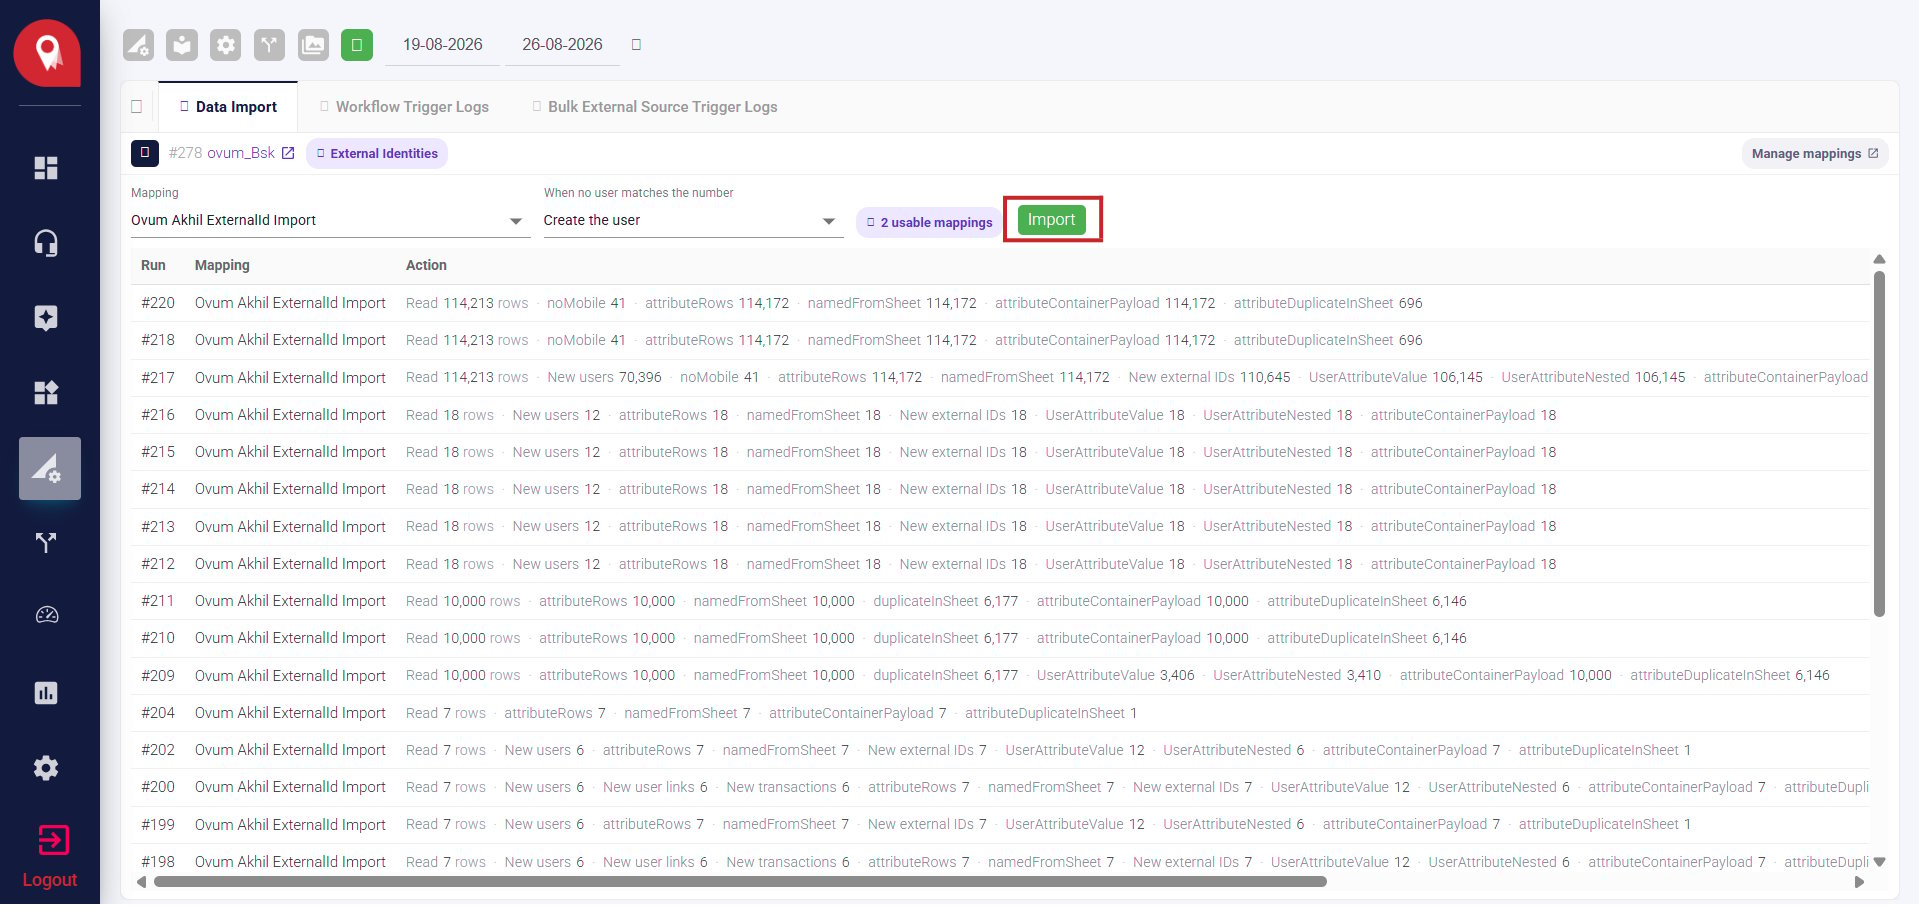This screenshot has height=908, width=1919.
Task: Click the 2 usable mappings chip
Action: coord(930,222)
